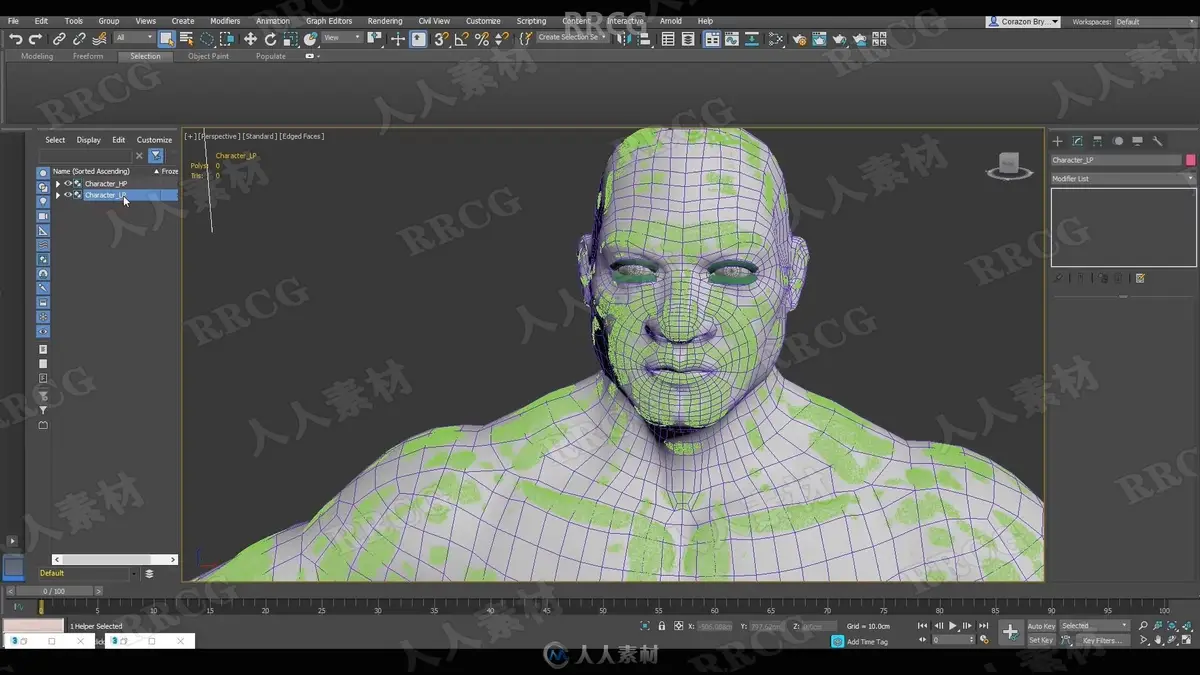Screen dimensions: 1200x675
Task: Pick the Select and Rotate tool
Action: tap(270, 39)
